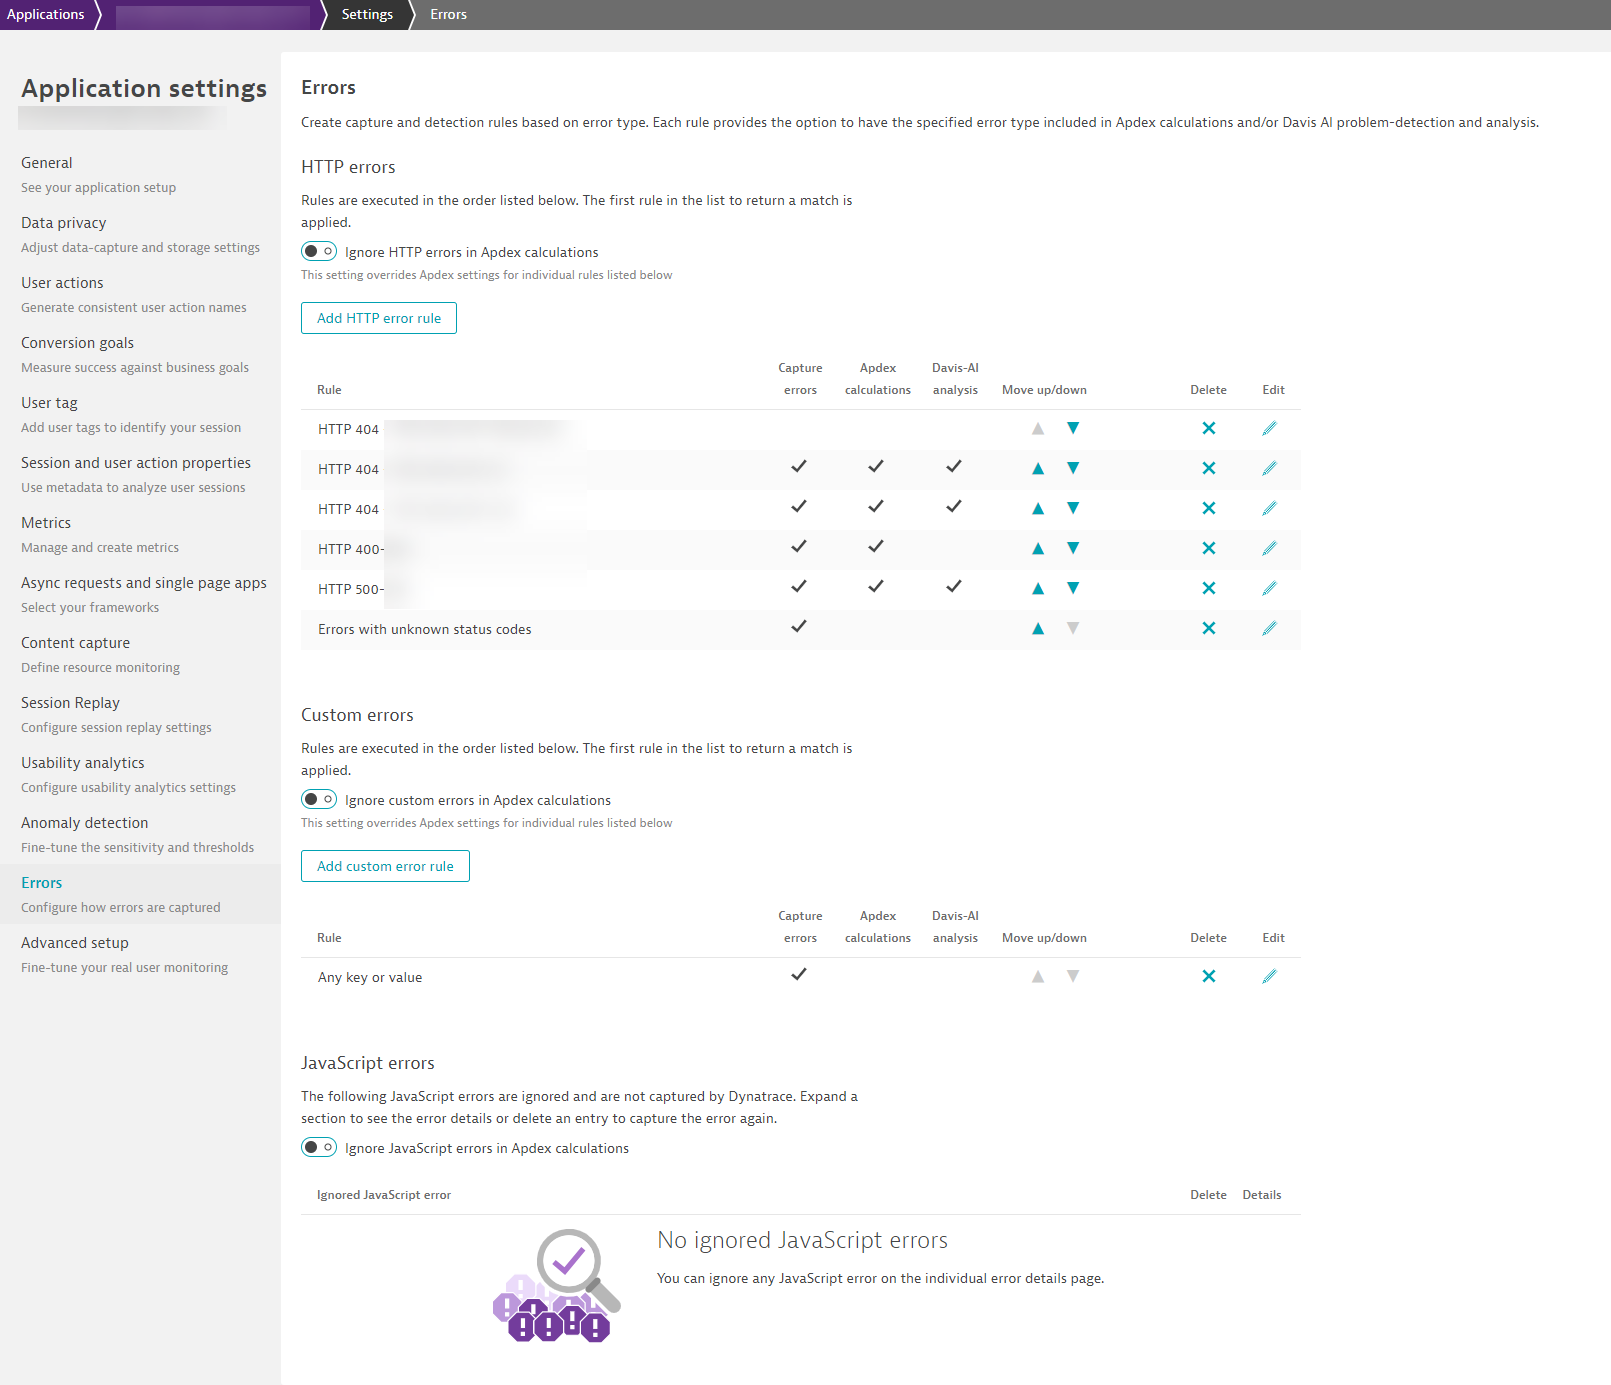Click the Add HTTP error rule button
Image resolution: width=1611 pixels, height=1385 pixels.
click(x=379, y=318)
